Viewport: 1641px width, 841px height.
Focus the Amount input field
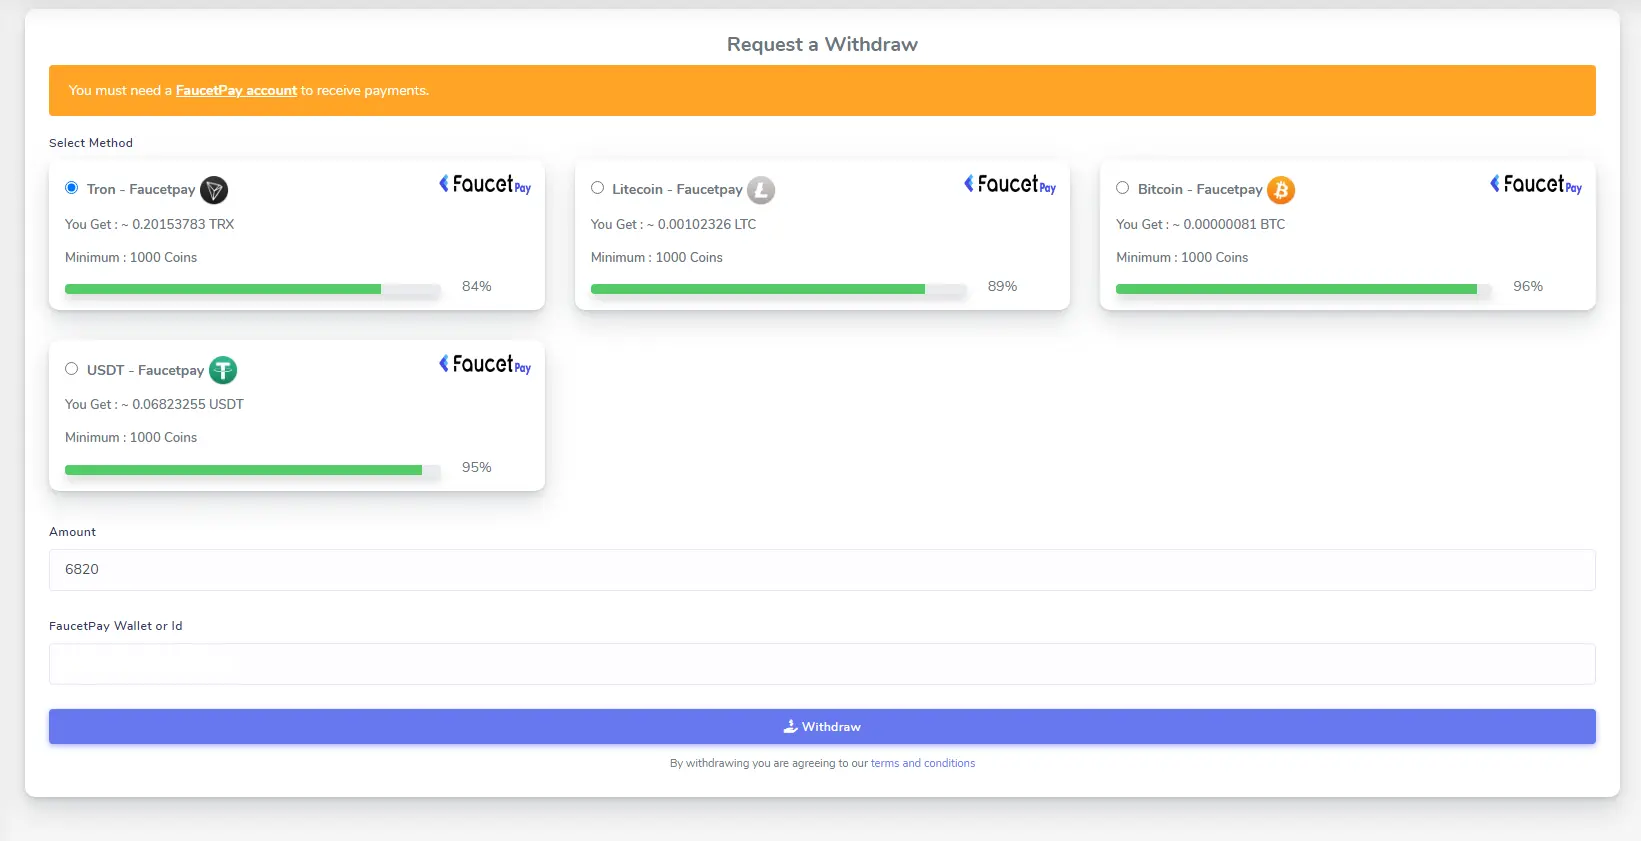pos(822,570)
